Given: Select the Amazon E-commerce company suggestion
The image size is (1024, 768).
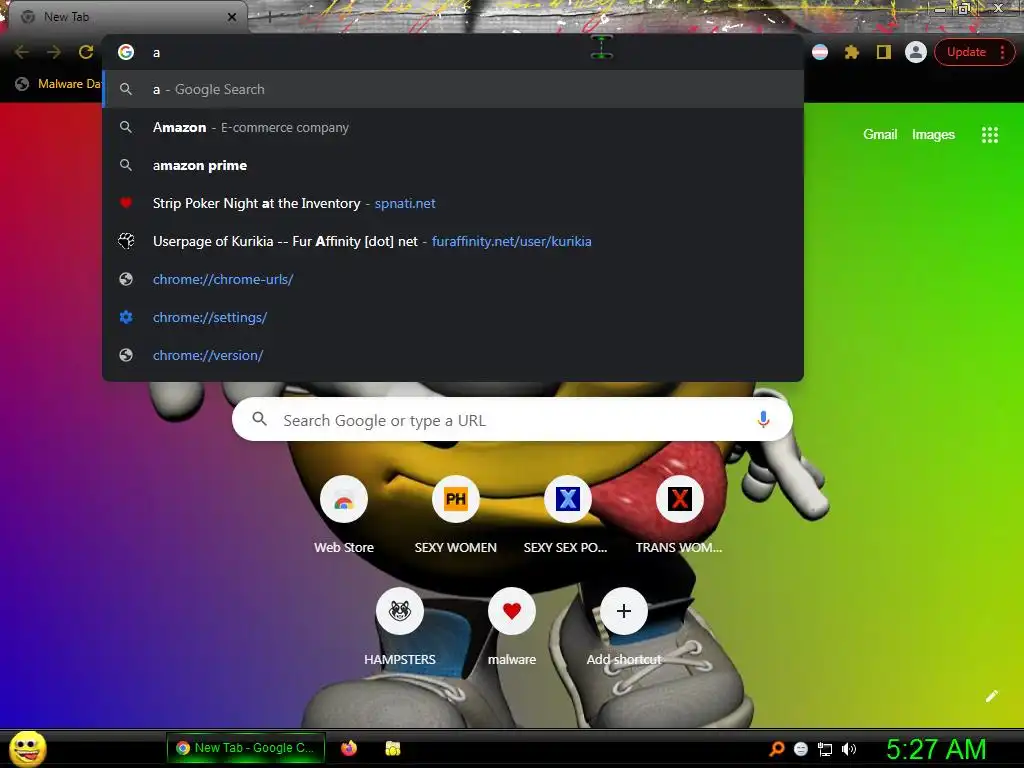Looking at the screenshot, I should (x=453, y=127).
